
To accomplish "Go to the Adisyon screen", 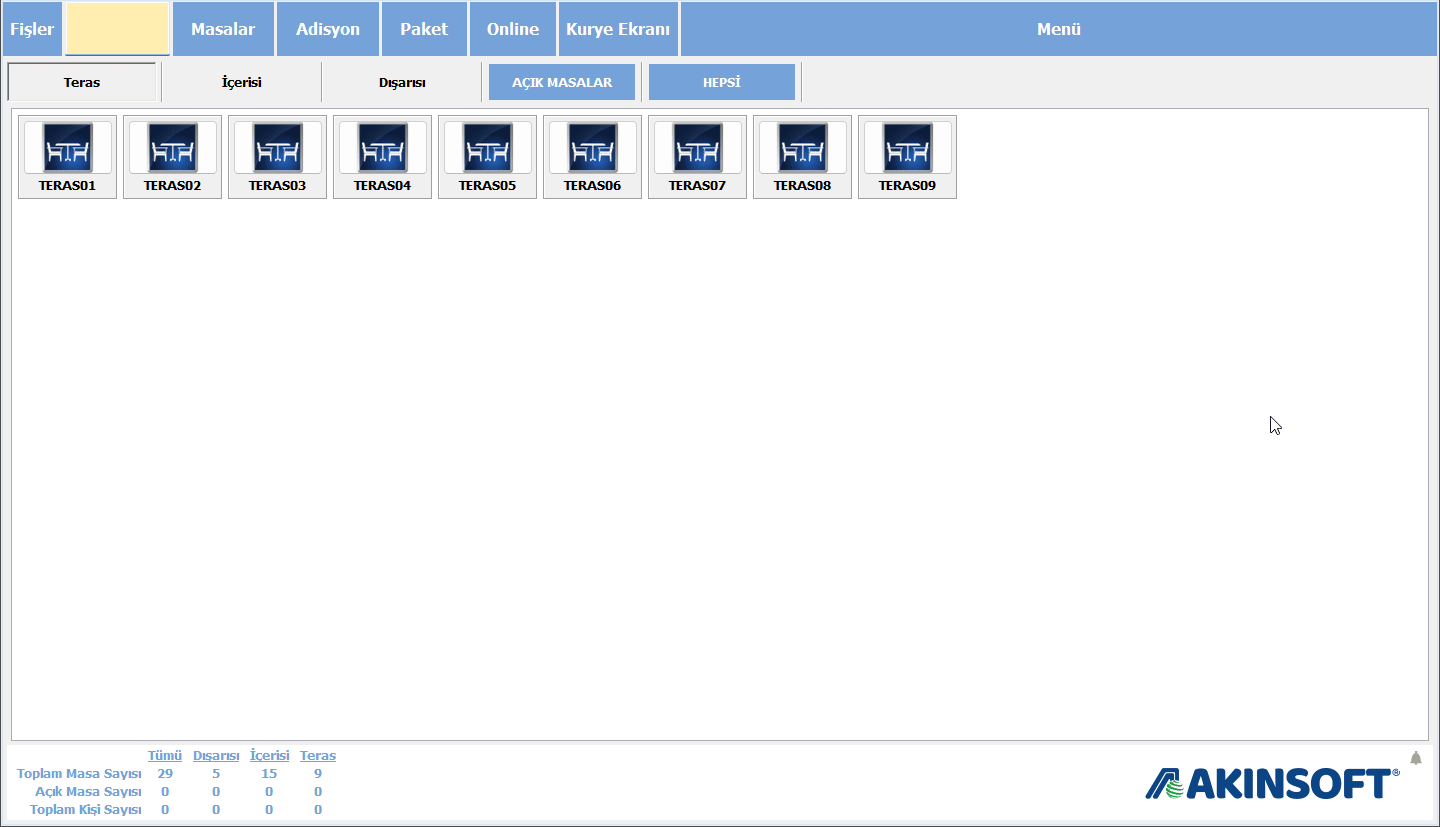I will [328, 29].
